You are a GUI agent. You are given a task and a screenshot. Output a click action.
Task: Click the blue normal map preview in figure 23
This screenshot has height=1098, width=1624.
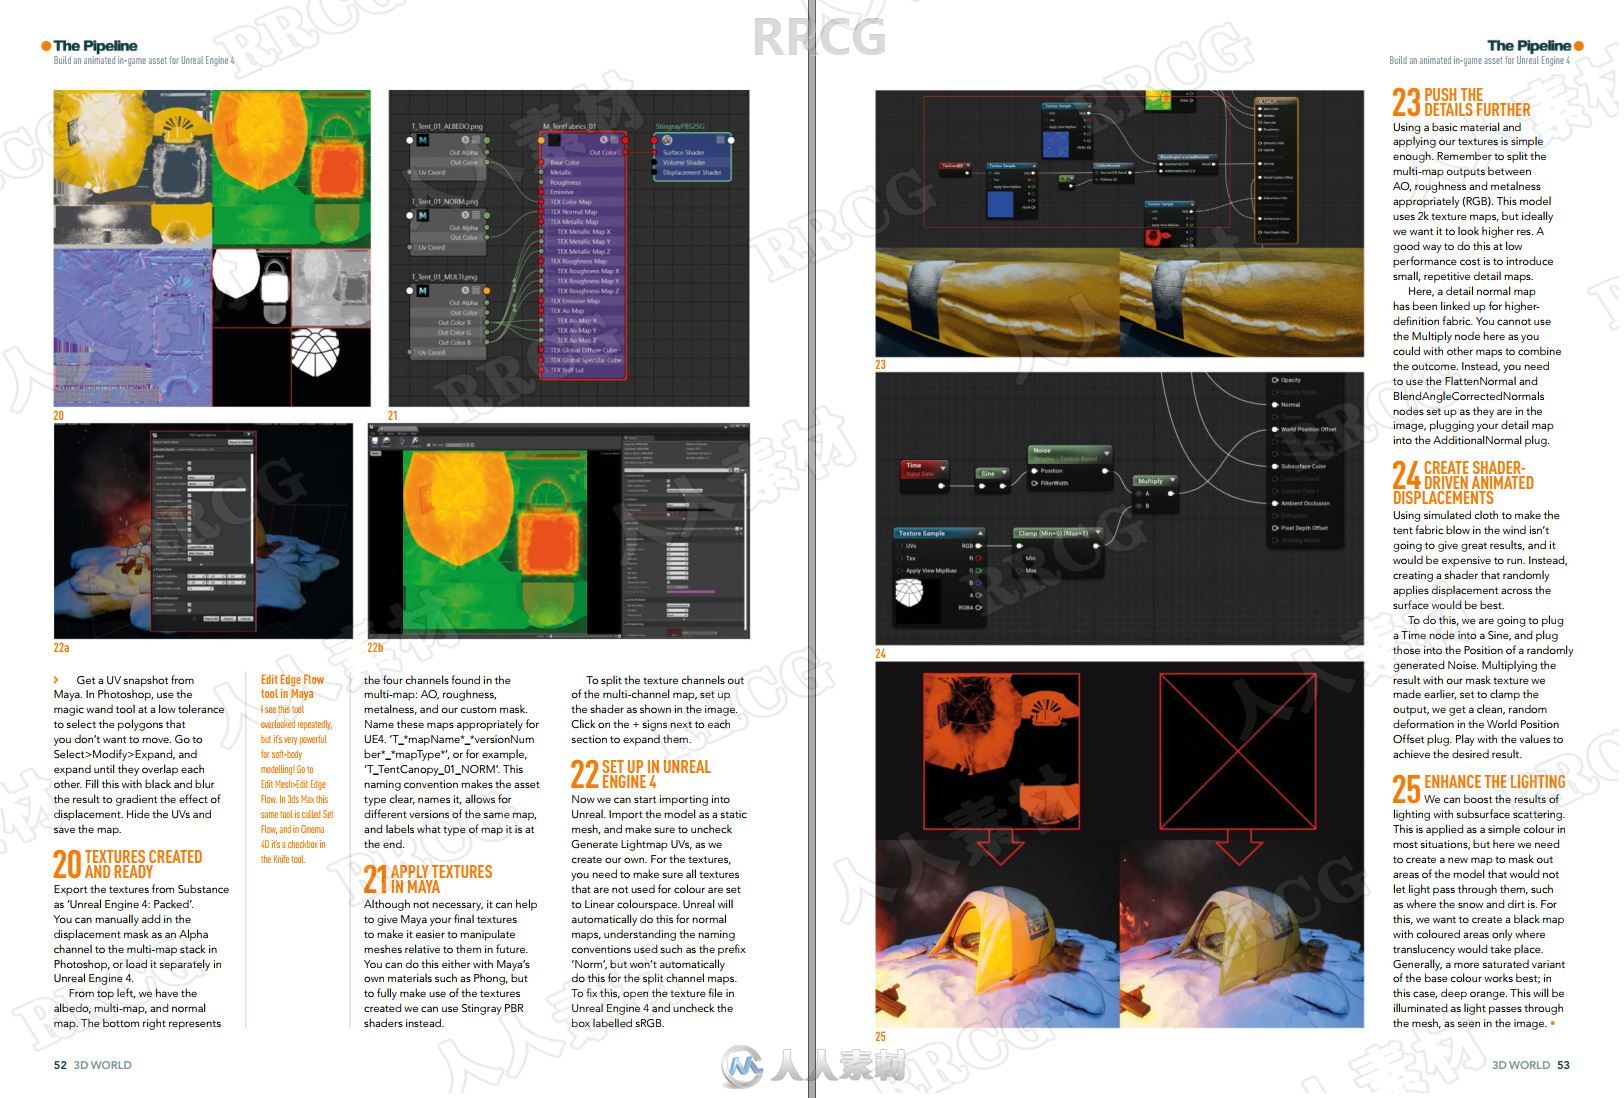(1056, 144)
